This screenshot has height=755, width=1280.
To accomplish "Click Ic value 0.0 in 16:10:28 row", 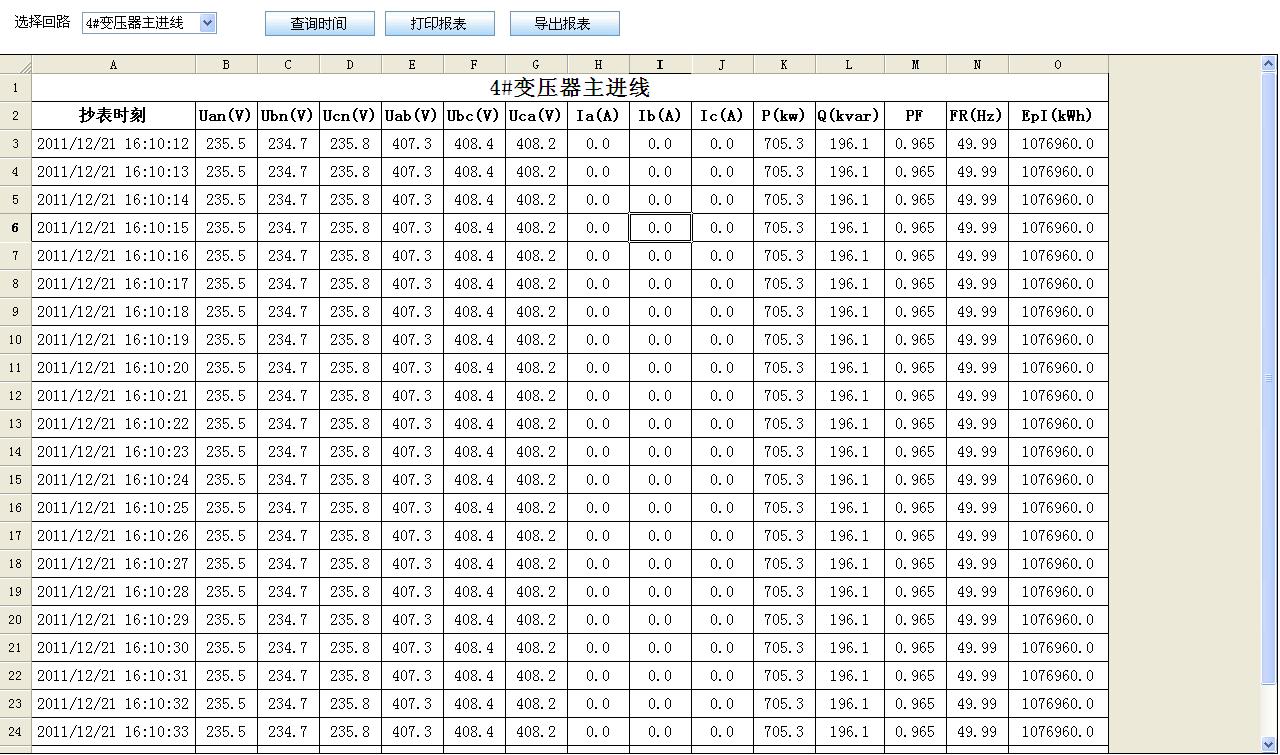I will point(722,592).
